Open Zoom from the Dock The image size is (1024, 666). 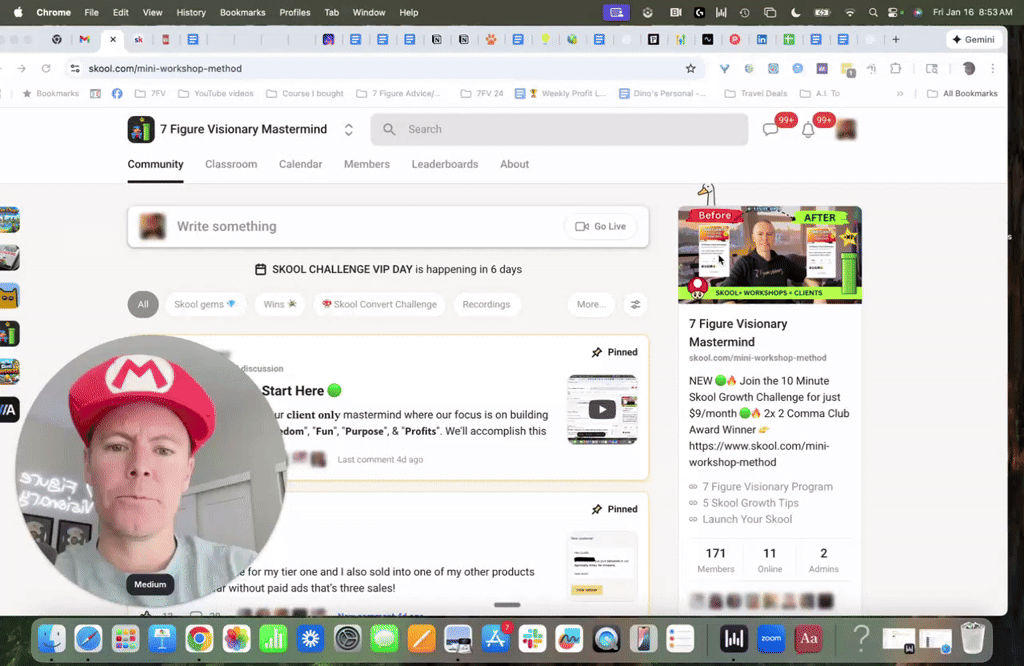click(x=771, y=639)
